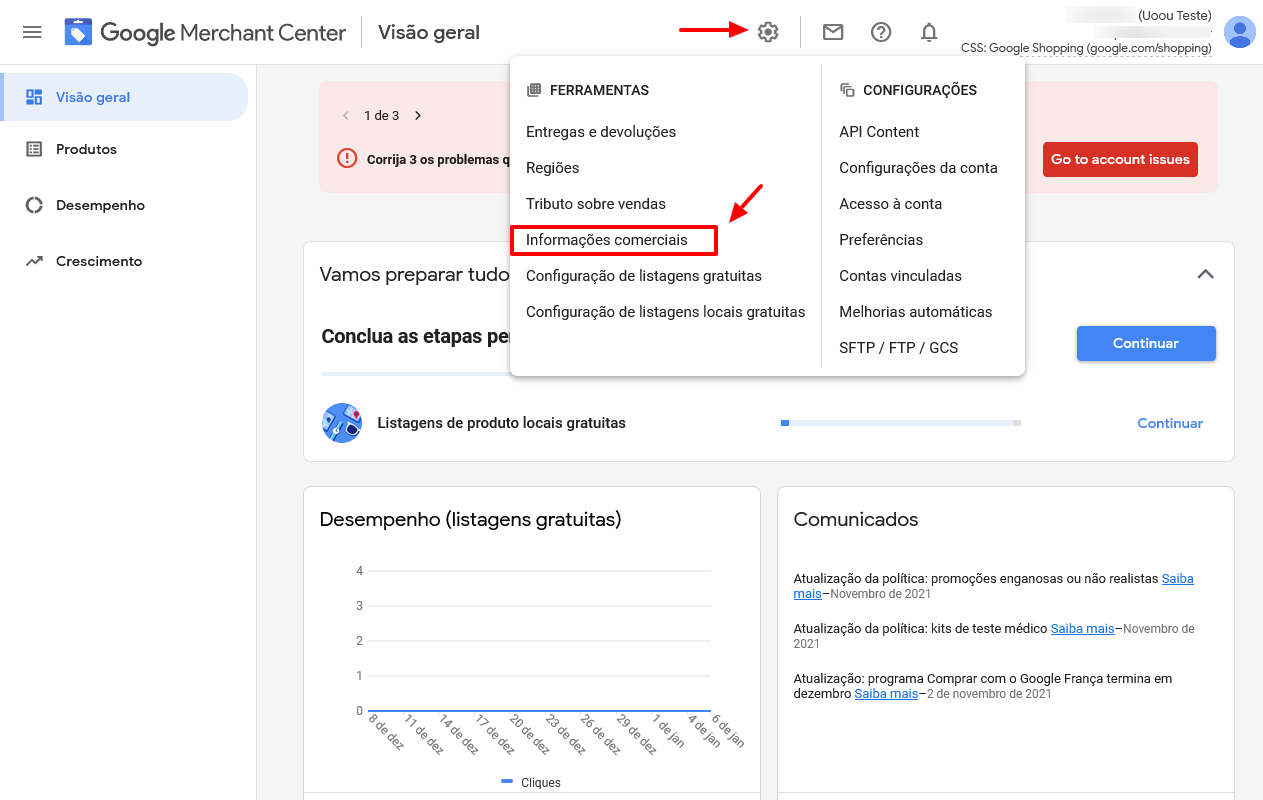Click the local listings progress bar
Screen dimensions: 1263x800
901,423
